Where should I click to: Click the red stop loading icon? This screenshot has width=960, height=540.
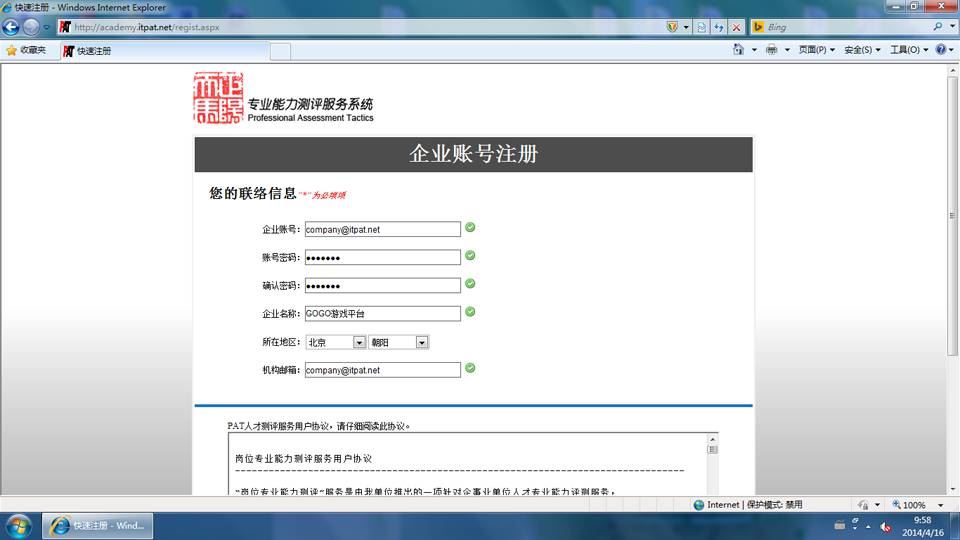[x=737, y=27]
